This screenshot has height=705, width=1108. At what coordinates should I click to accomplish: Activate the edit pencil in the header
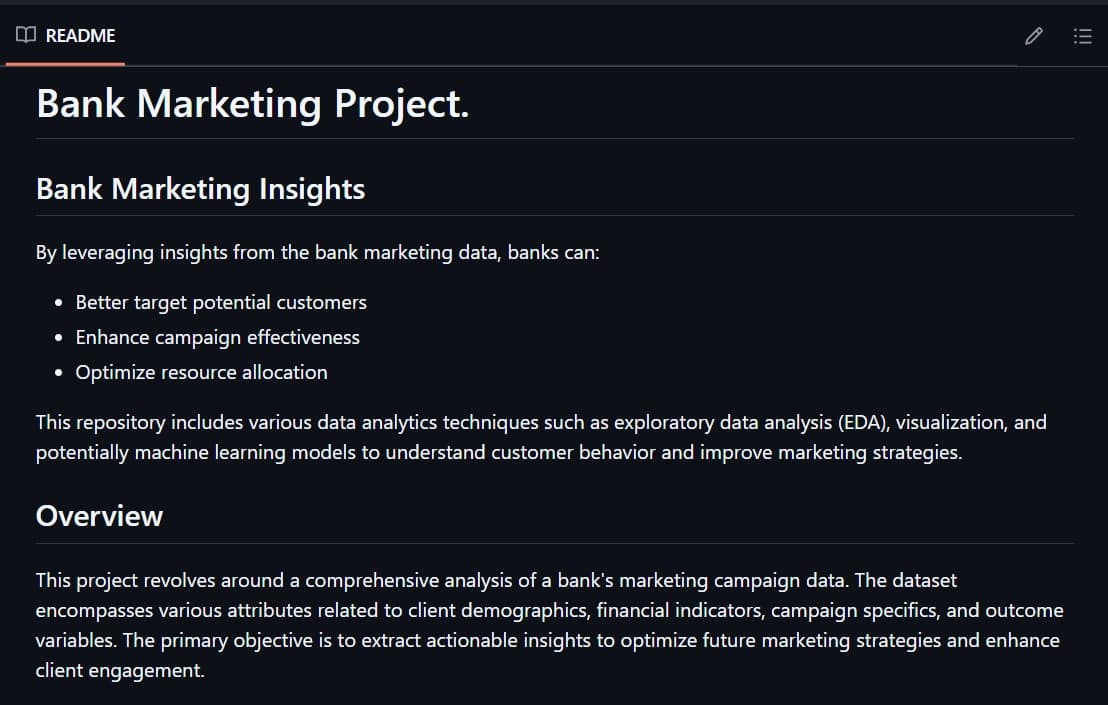[x=1033, y=36]
